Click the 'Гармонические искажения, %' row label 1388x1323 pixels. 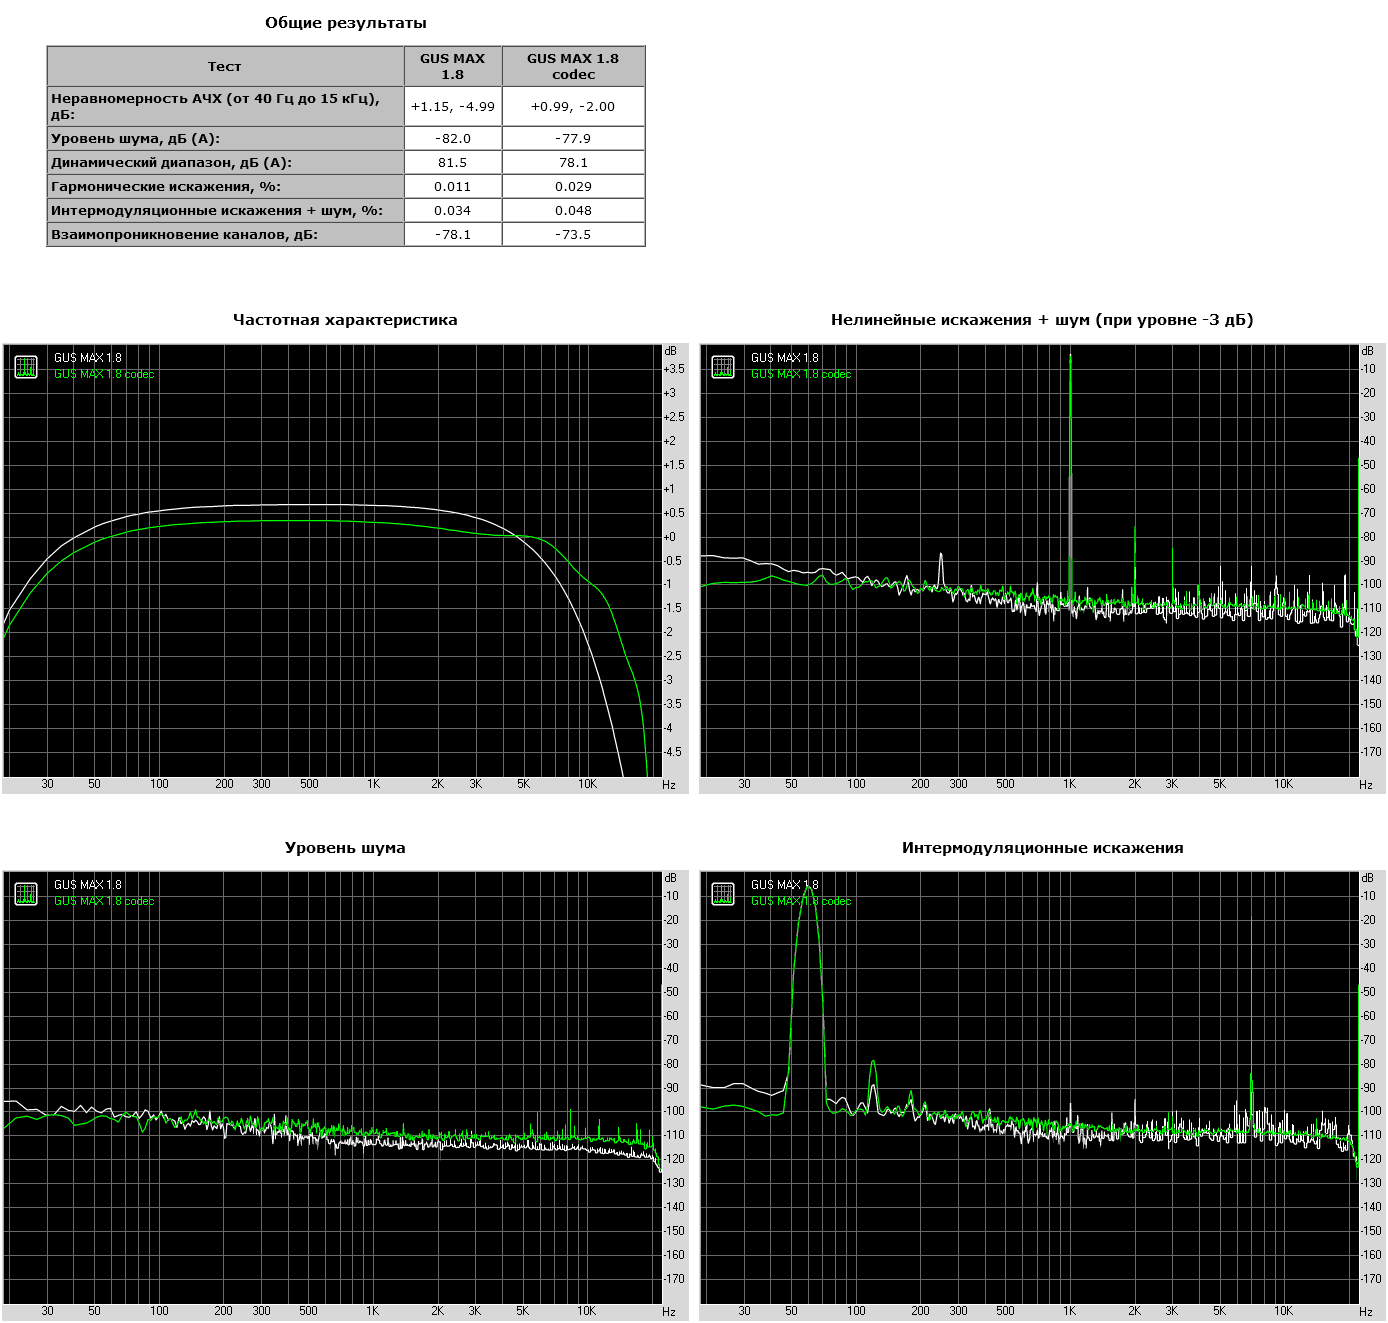[x=166, y=186]
